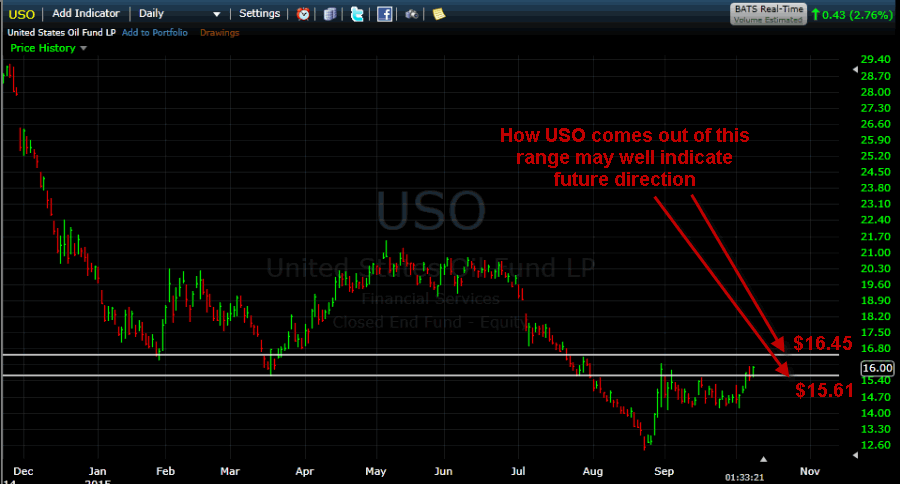Open the Drawings link
900x484 pixels.
tap(219, 33)
